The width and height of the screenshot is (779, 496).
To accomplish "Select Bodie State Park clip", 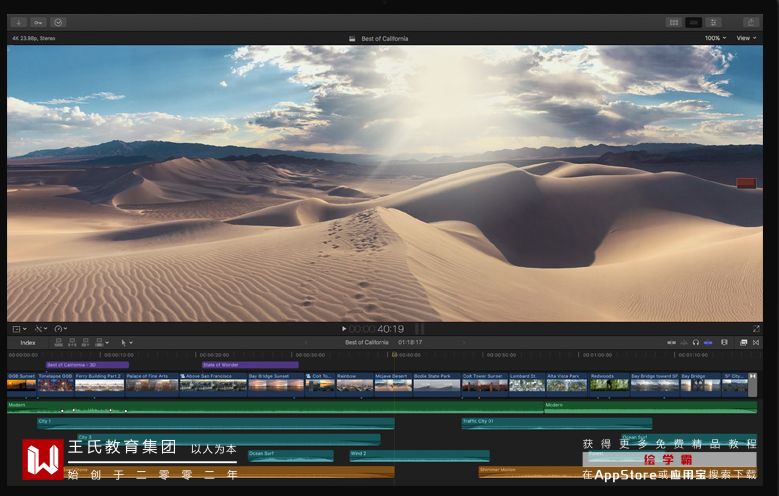I will 437,383.
